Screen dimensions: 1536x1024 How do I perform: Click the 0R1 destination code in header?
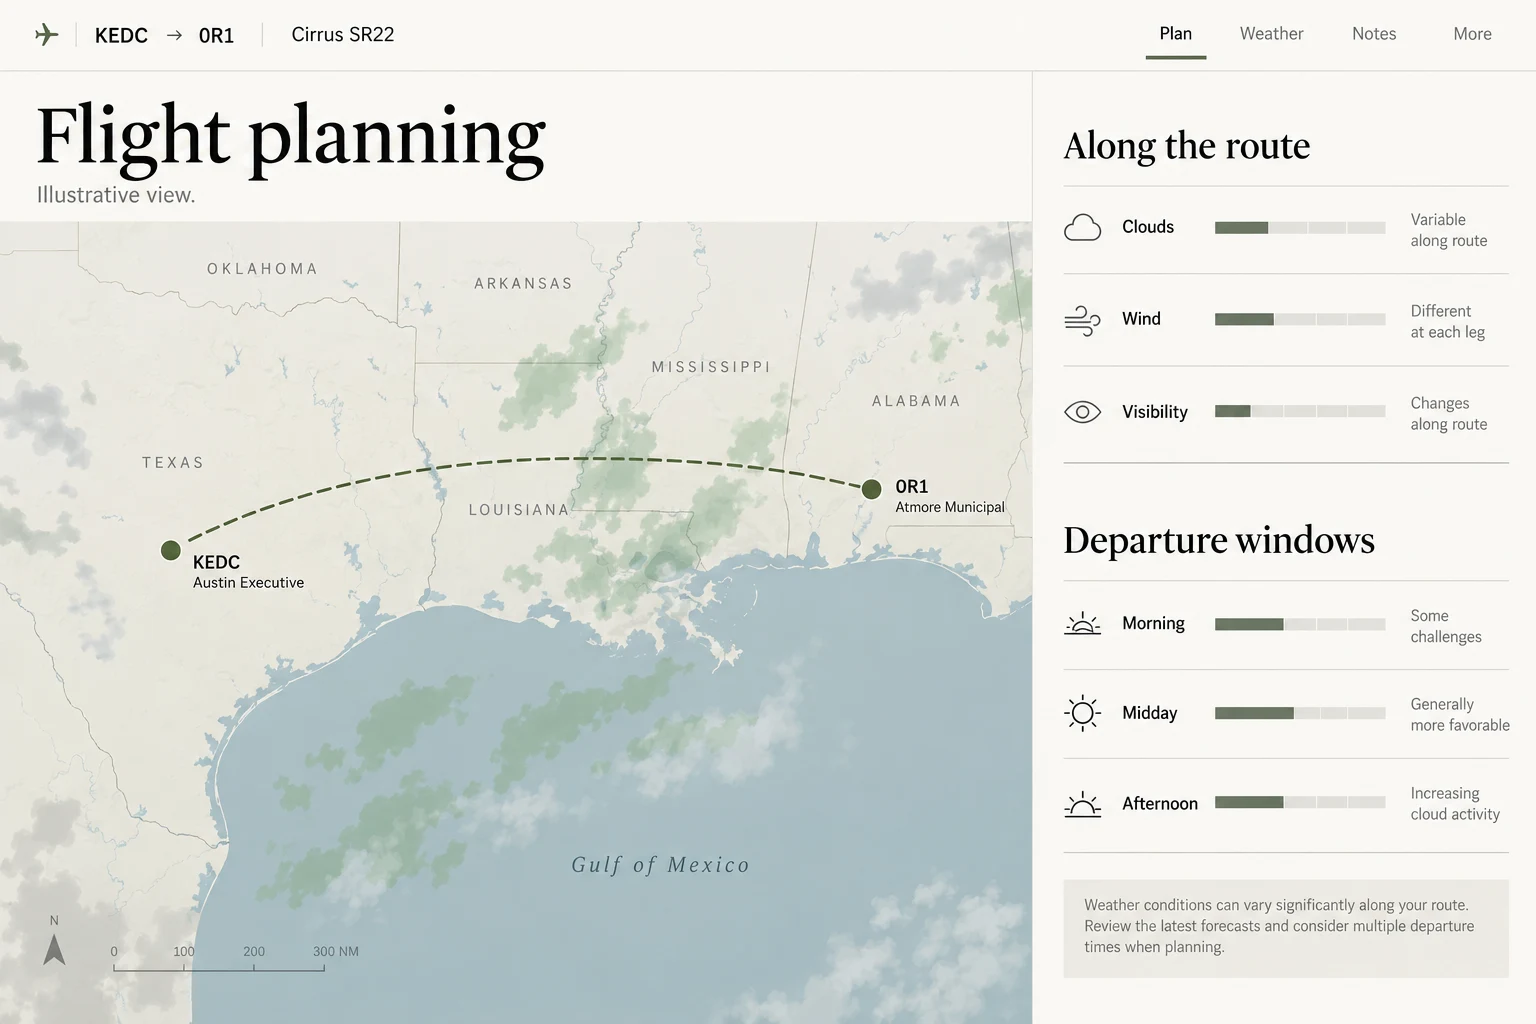click(216, 36)
